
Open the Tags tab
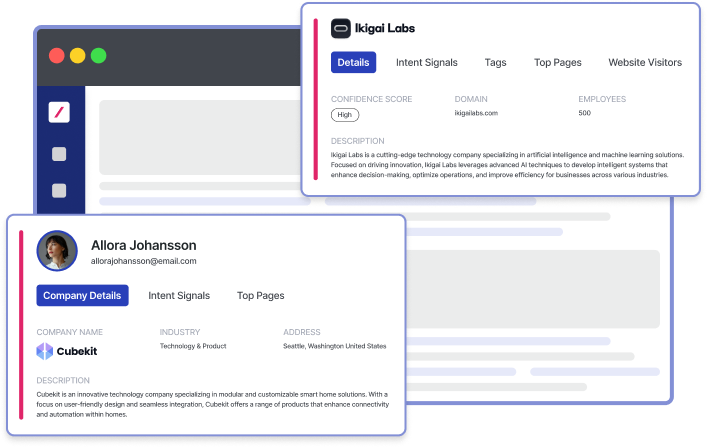[x=496, y=62]
